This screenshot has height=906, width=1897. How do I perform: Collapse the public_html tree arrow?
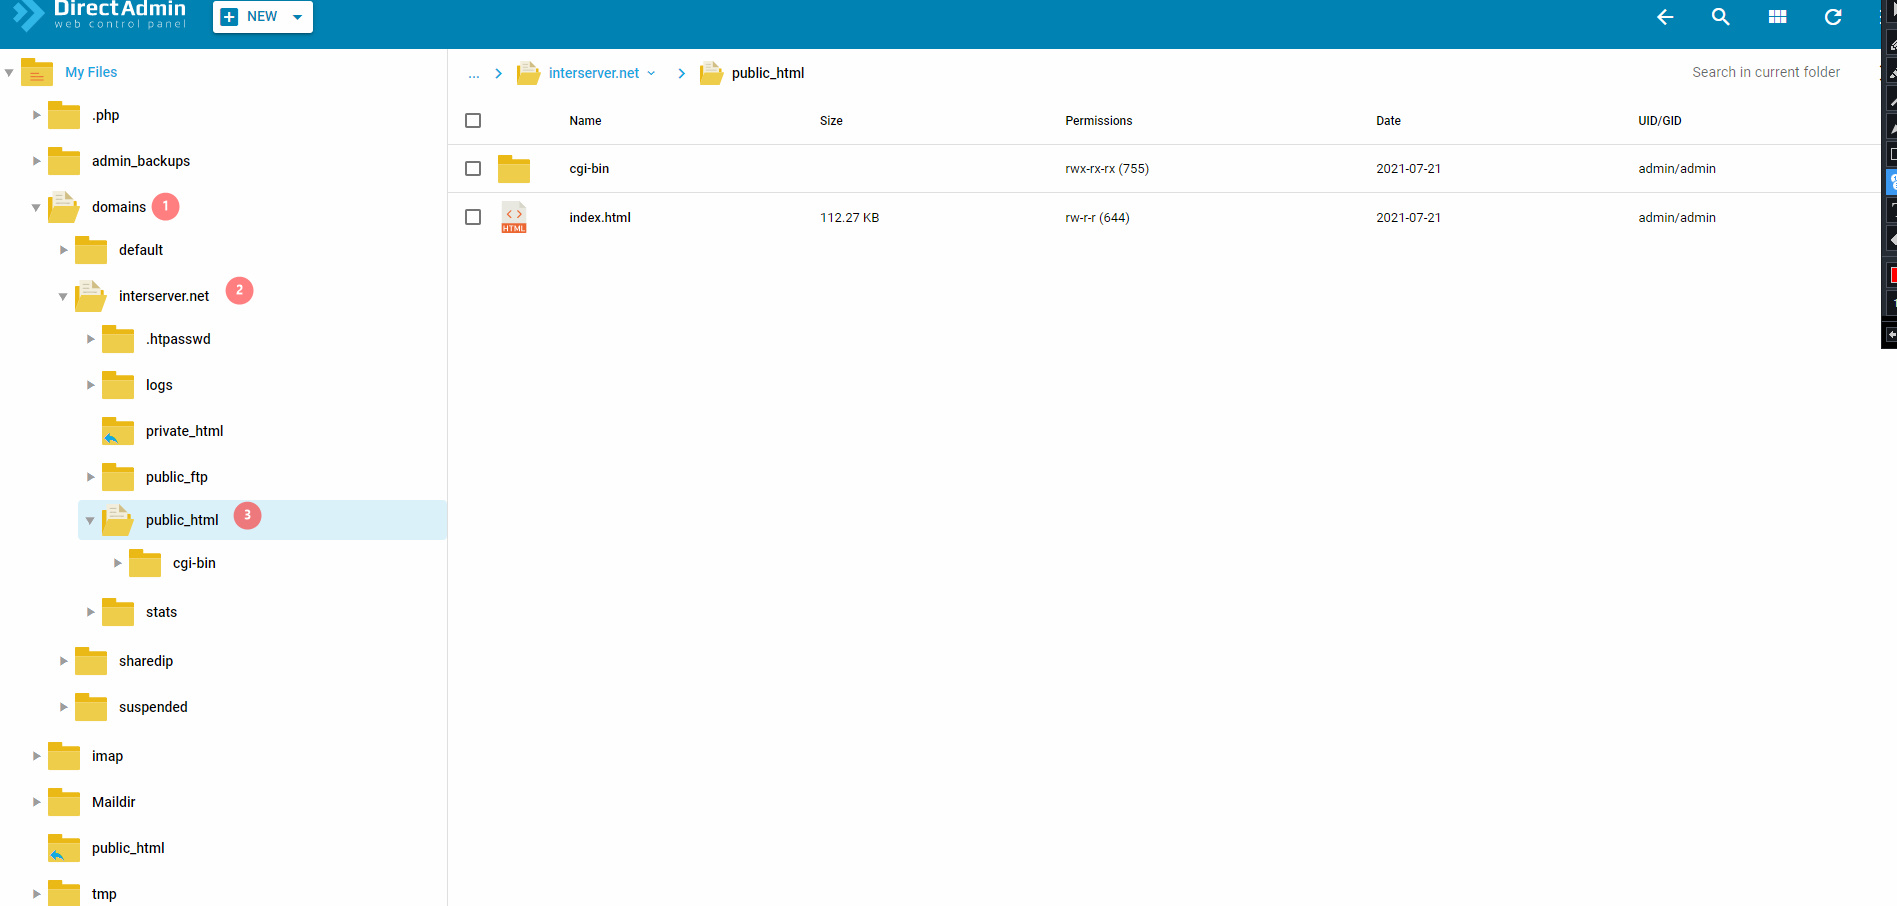pyautogui.click(x=90, y=521)
